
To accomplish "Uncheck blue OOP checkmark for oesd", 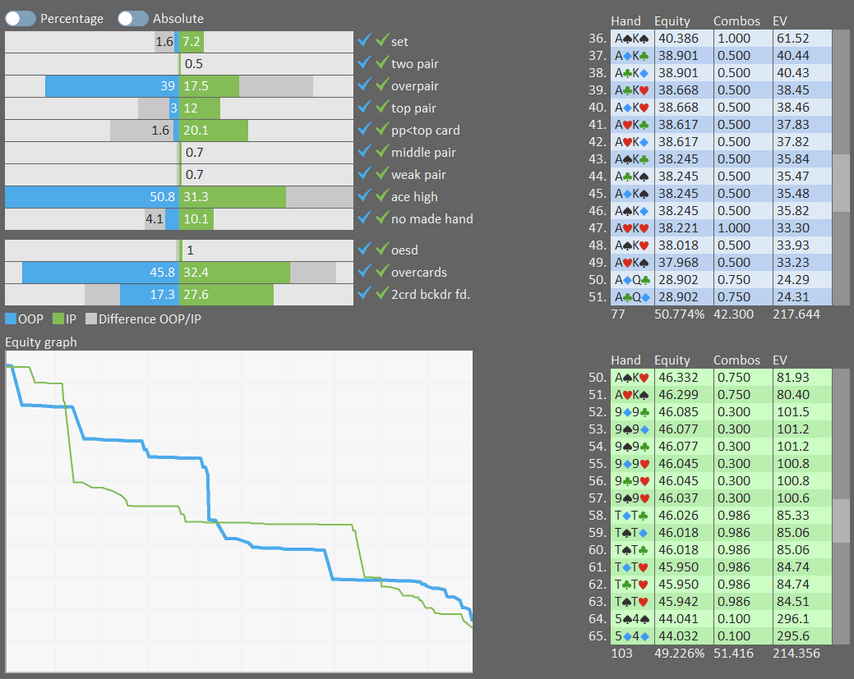I will (x=364, y=249).
